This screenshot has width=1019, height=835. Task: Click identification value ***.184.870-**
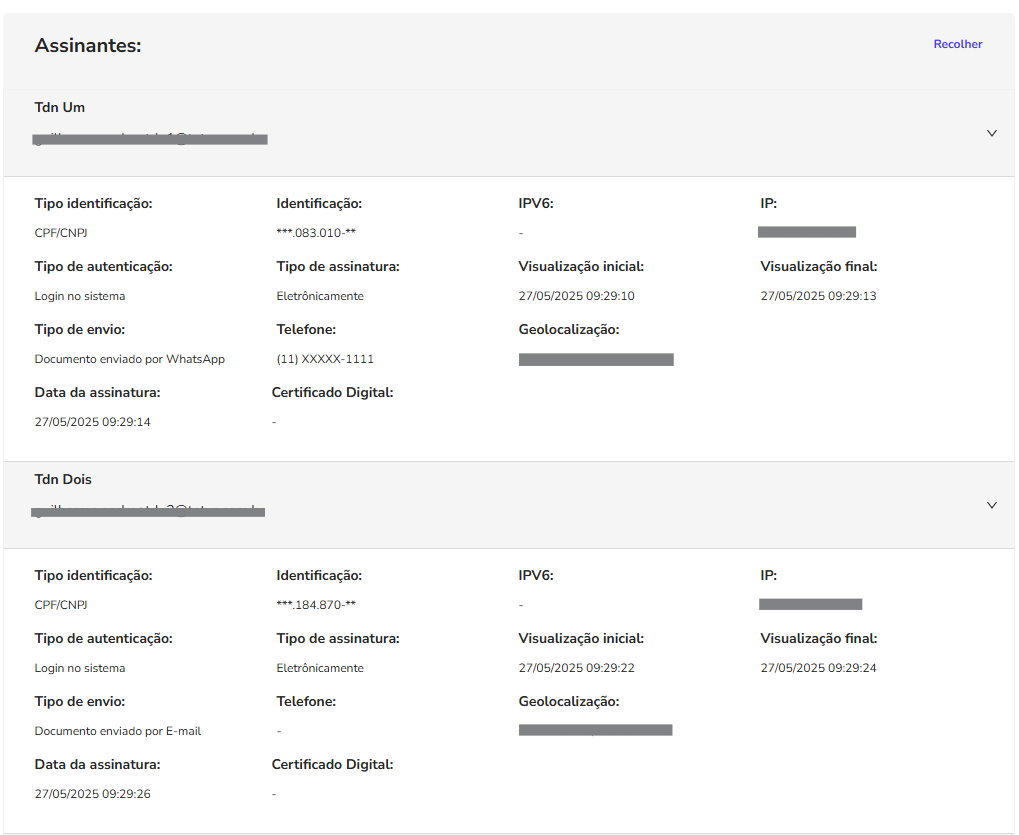point(316,605)
